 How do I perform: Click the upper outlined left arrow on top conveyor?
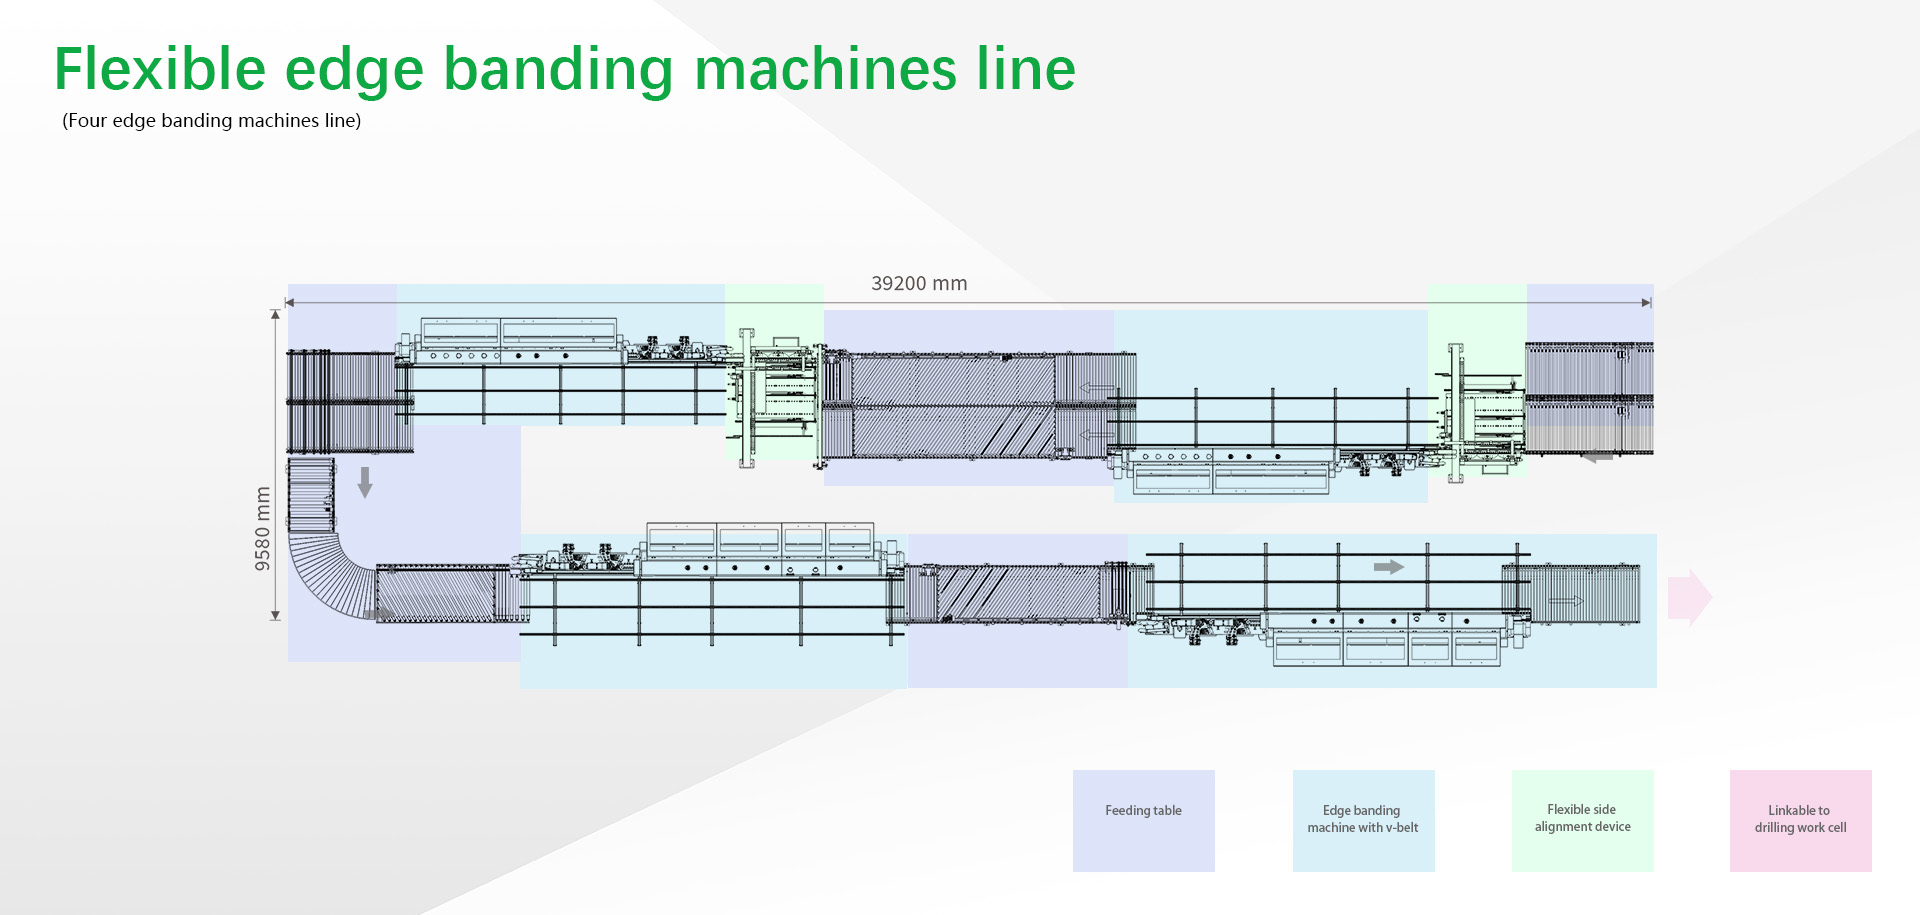[1097, 389]
